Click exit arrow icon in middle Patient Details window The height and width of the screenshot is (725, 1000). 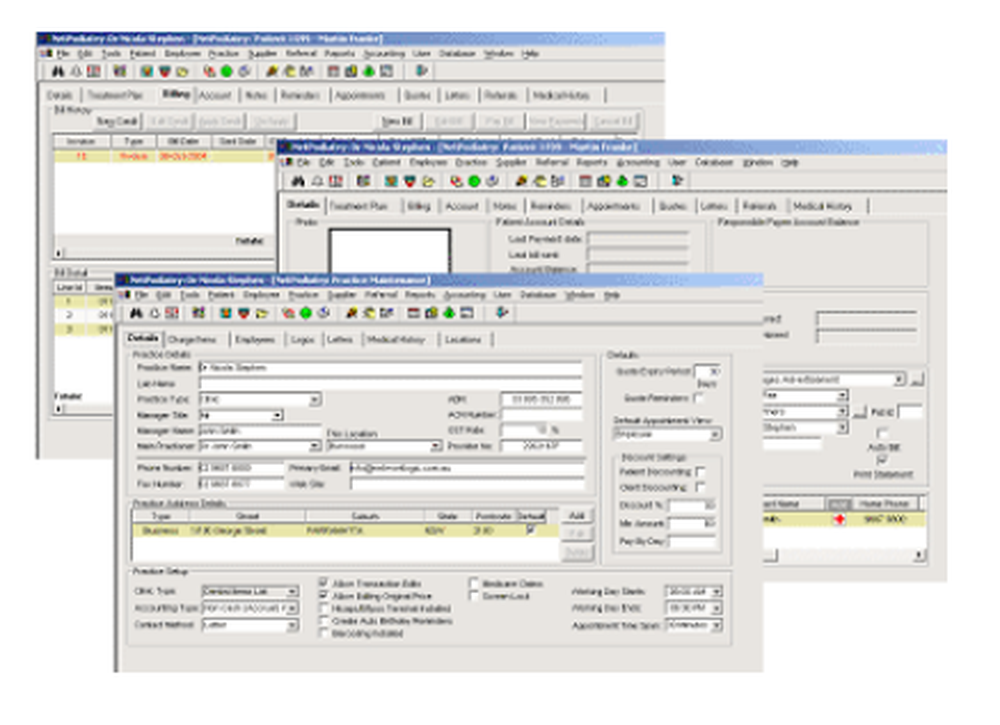click(677, 180)
